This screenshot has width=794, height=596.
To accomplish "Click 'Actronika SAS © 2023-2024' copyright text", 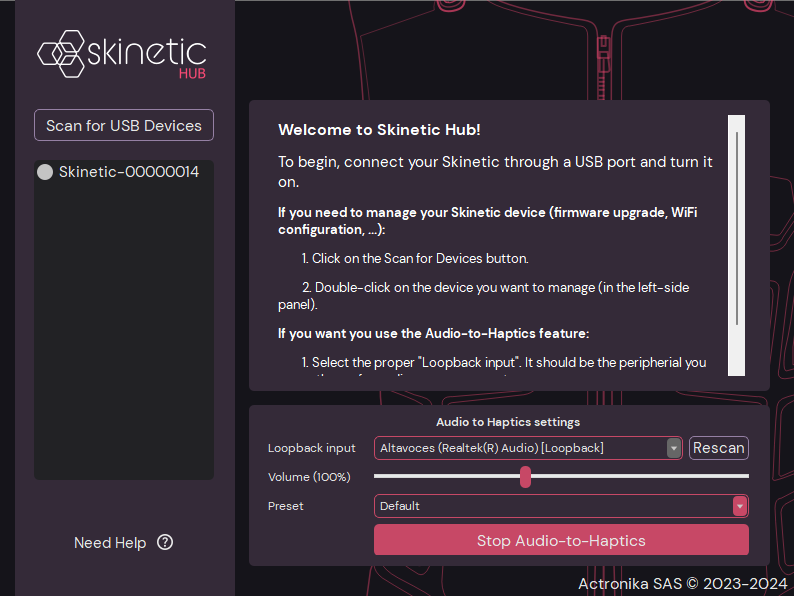I will click(x=683, y=584).
